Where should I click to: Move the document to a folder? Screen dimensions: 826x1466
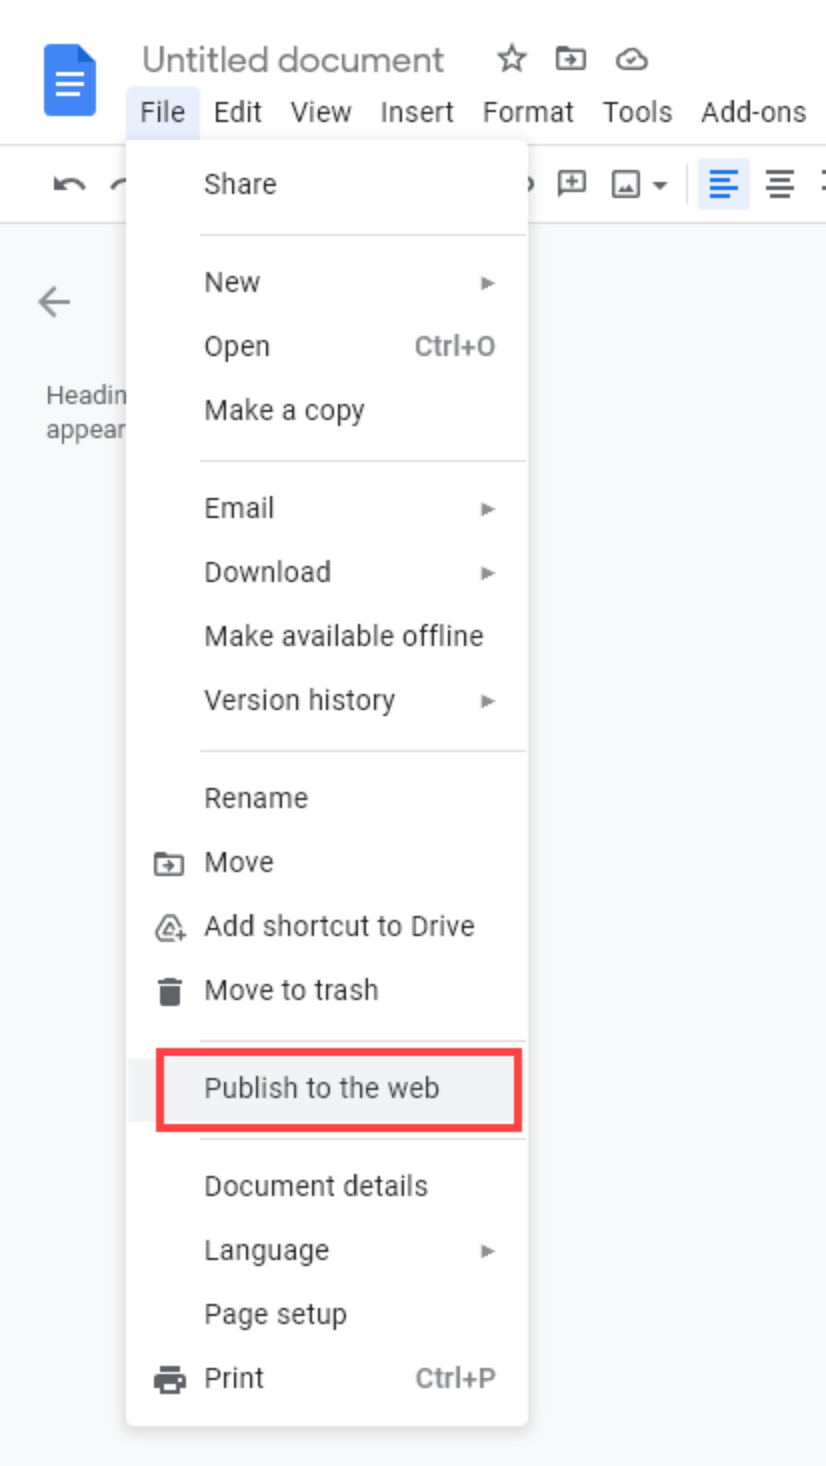click(x=570, y=59)
